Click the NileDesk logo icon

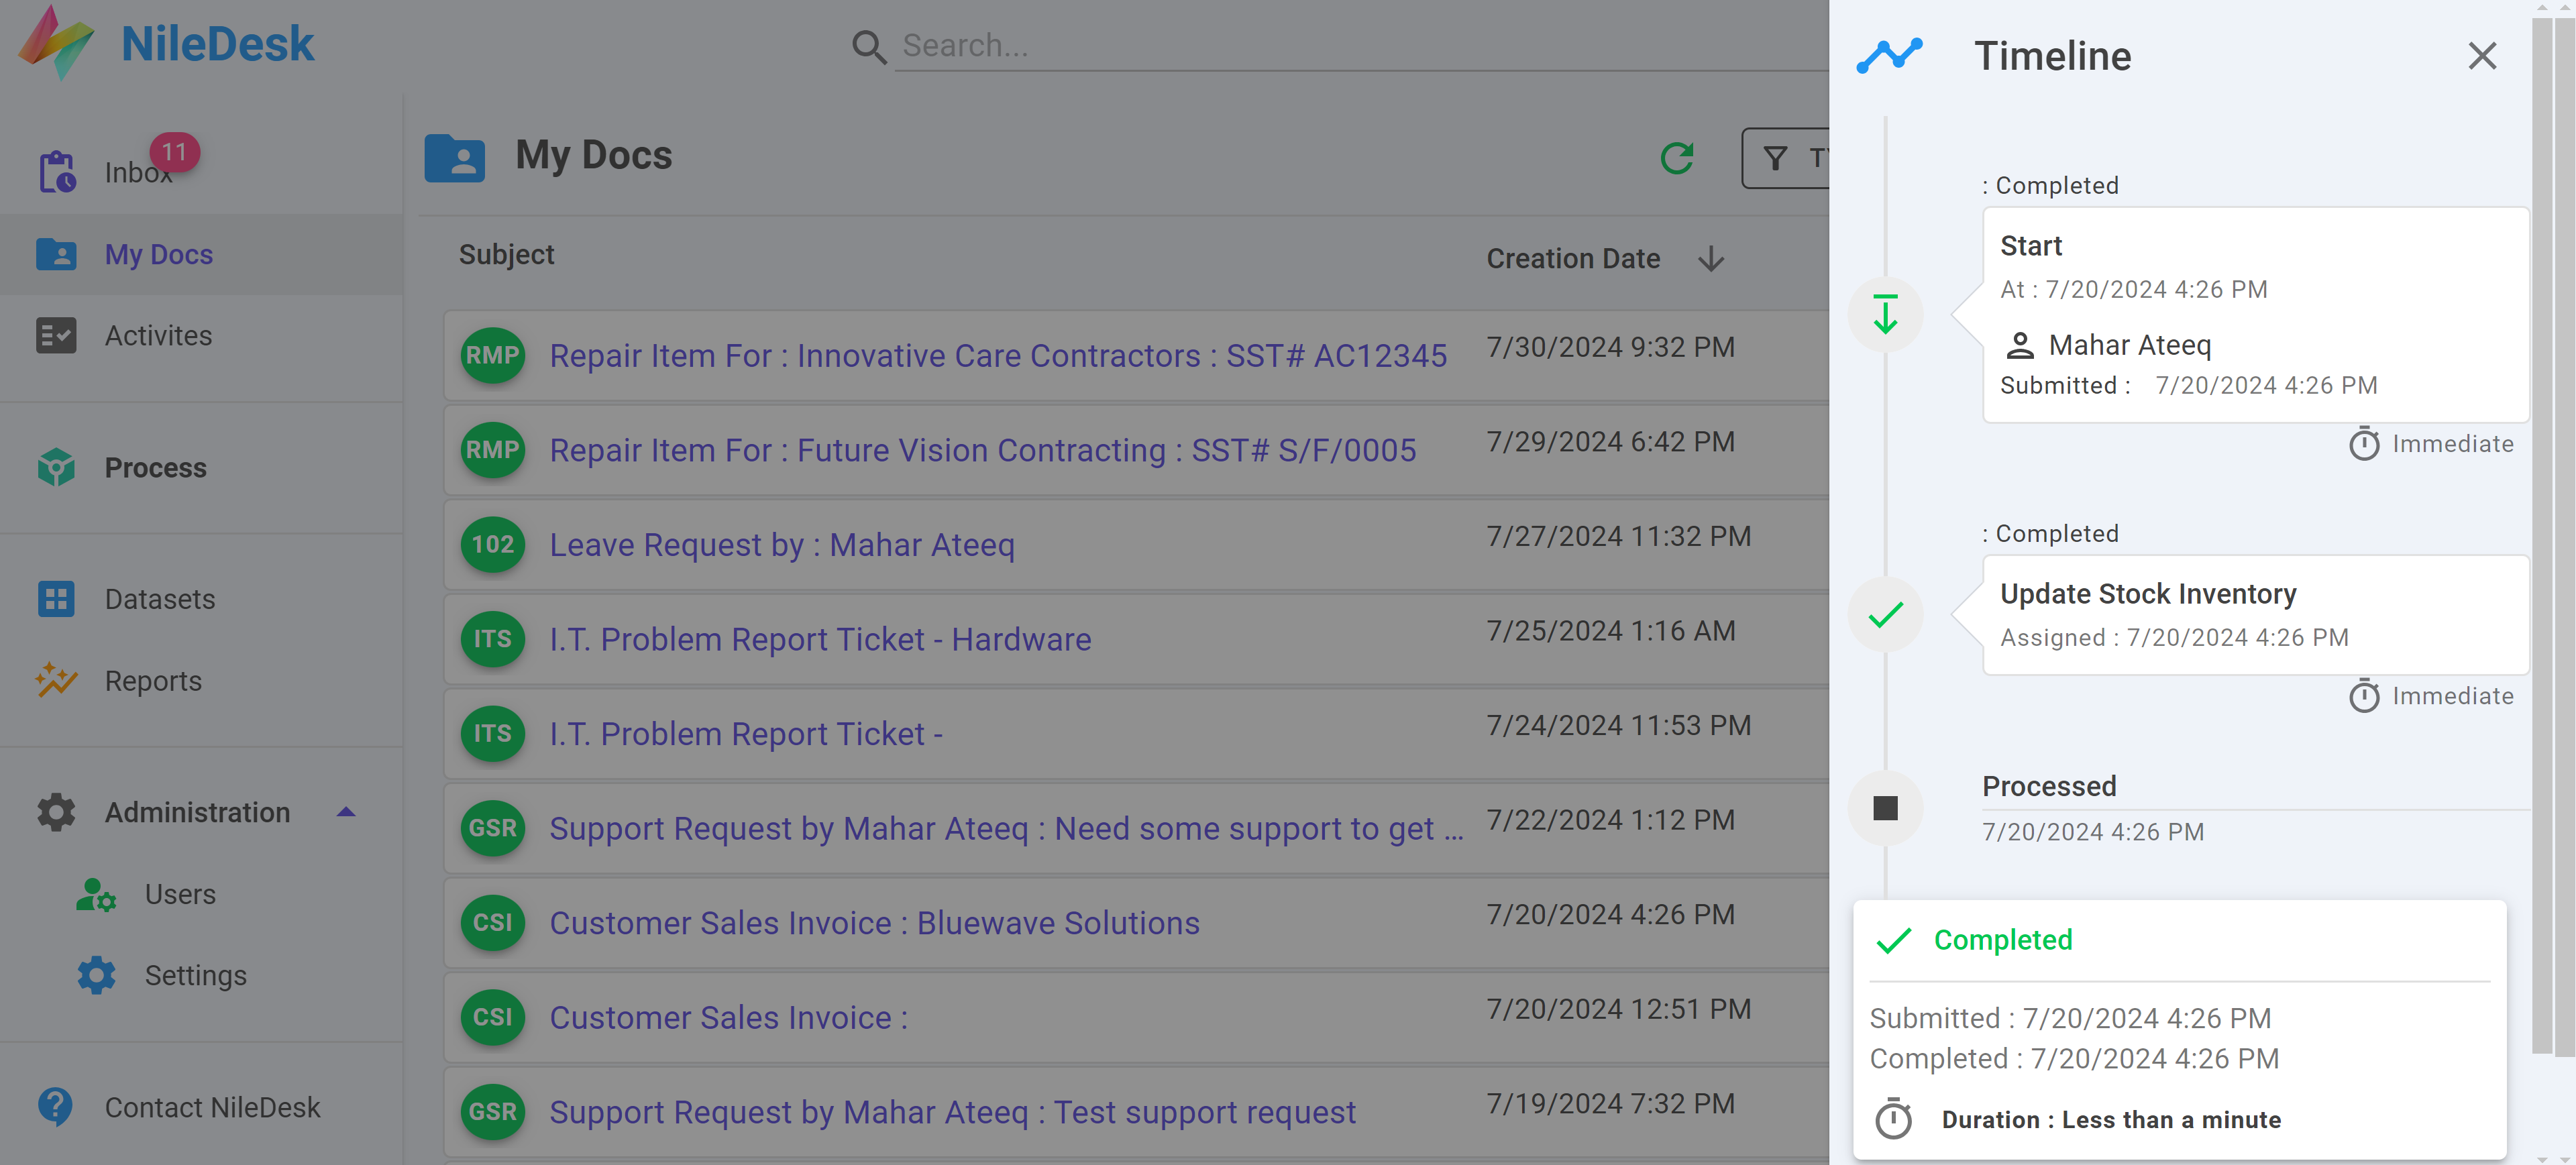tap(56, 44)
